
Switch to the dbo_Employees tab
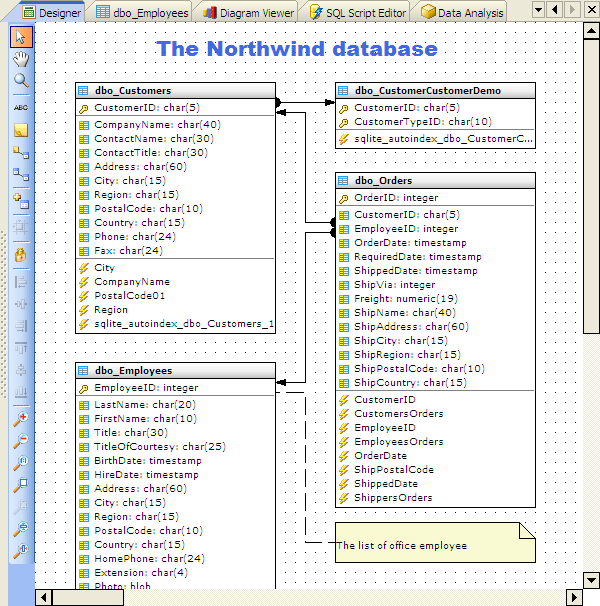coord(142,13)
